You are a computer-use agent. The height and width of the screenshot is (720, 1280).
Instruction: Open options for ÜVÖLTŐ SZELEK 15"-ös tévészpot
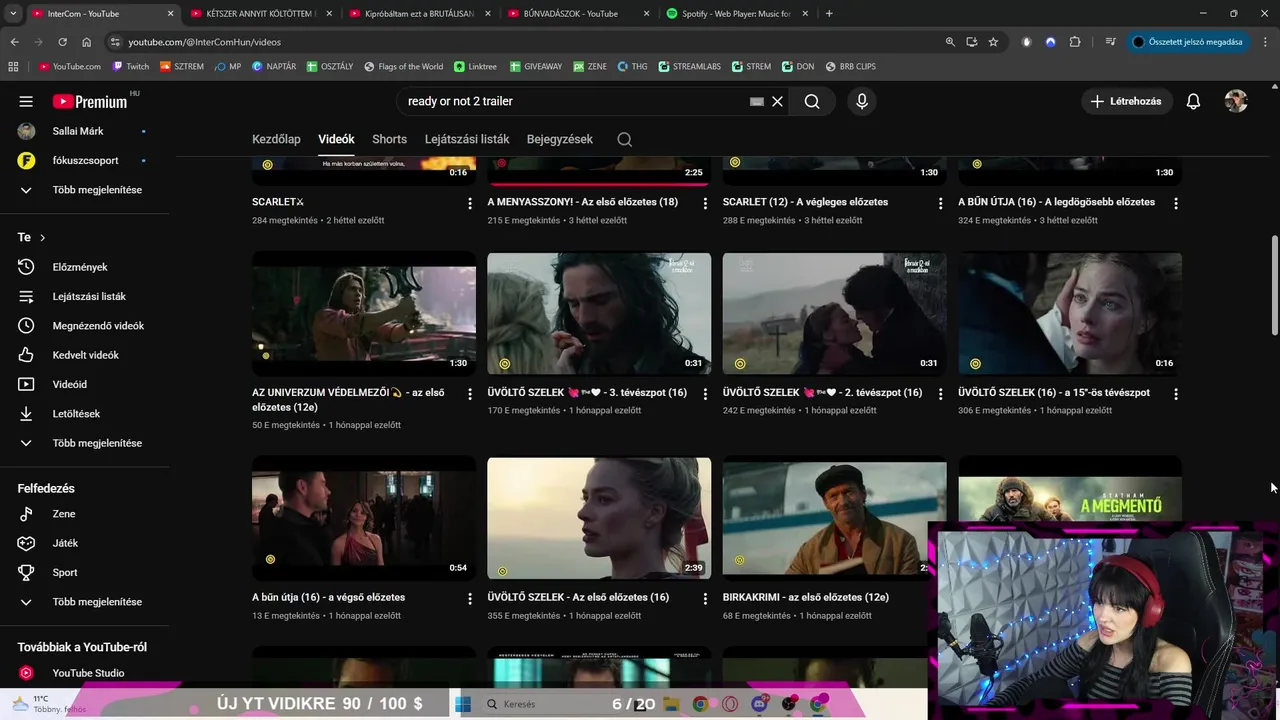pos(1176,394)
